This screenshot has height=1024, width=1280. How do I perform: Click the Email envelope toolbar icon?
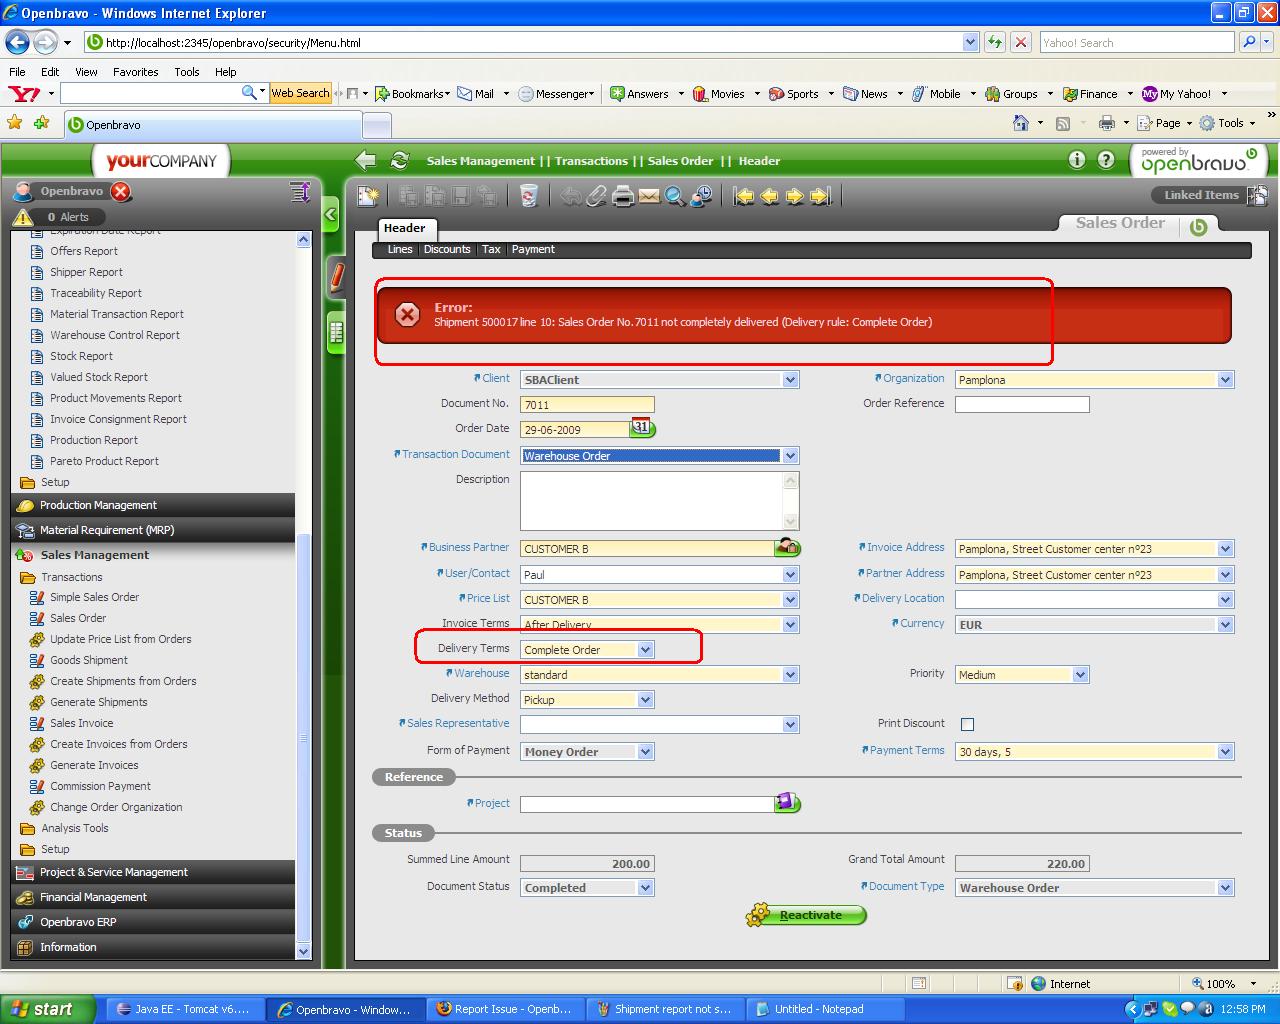click(x=649, y=196)
